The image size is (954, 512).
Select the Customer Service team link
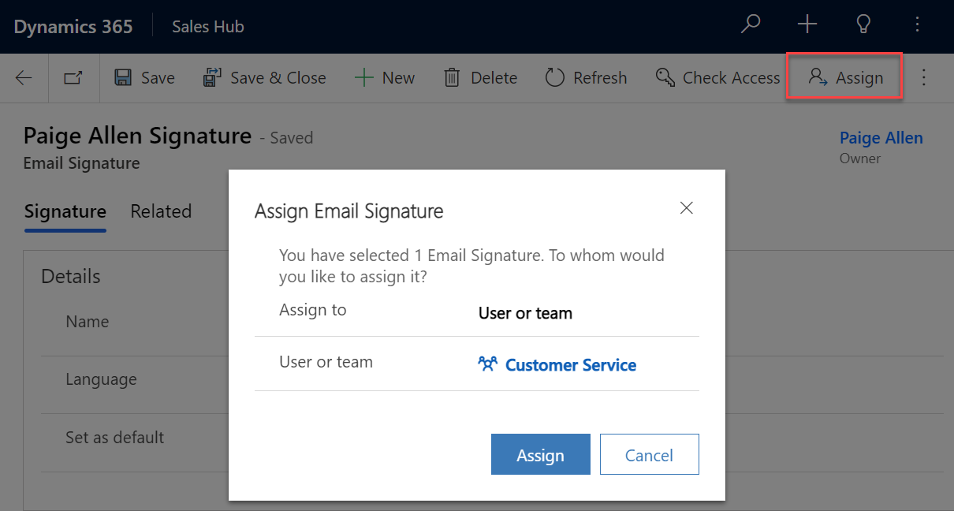(x=570, y=365)
